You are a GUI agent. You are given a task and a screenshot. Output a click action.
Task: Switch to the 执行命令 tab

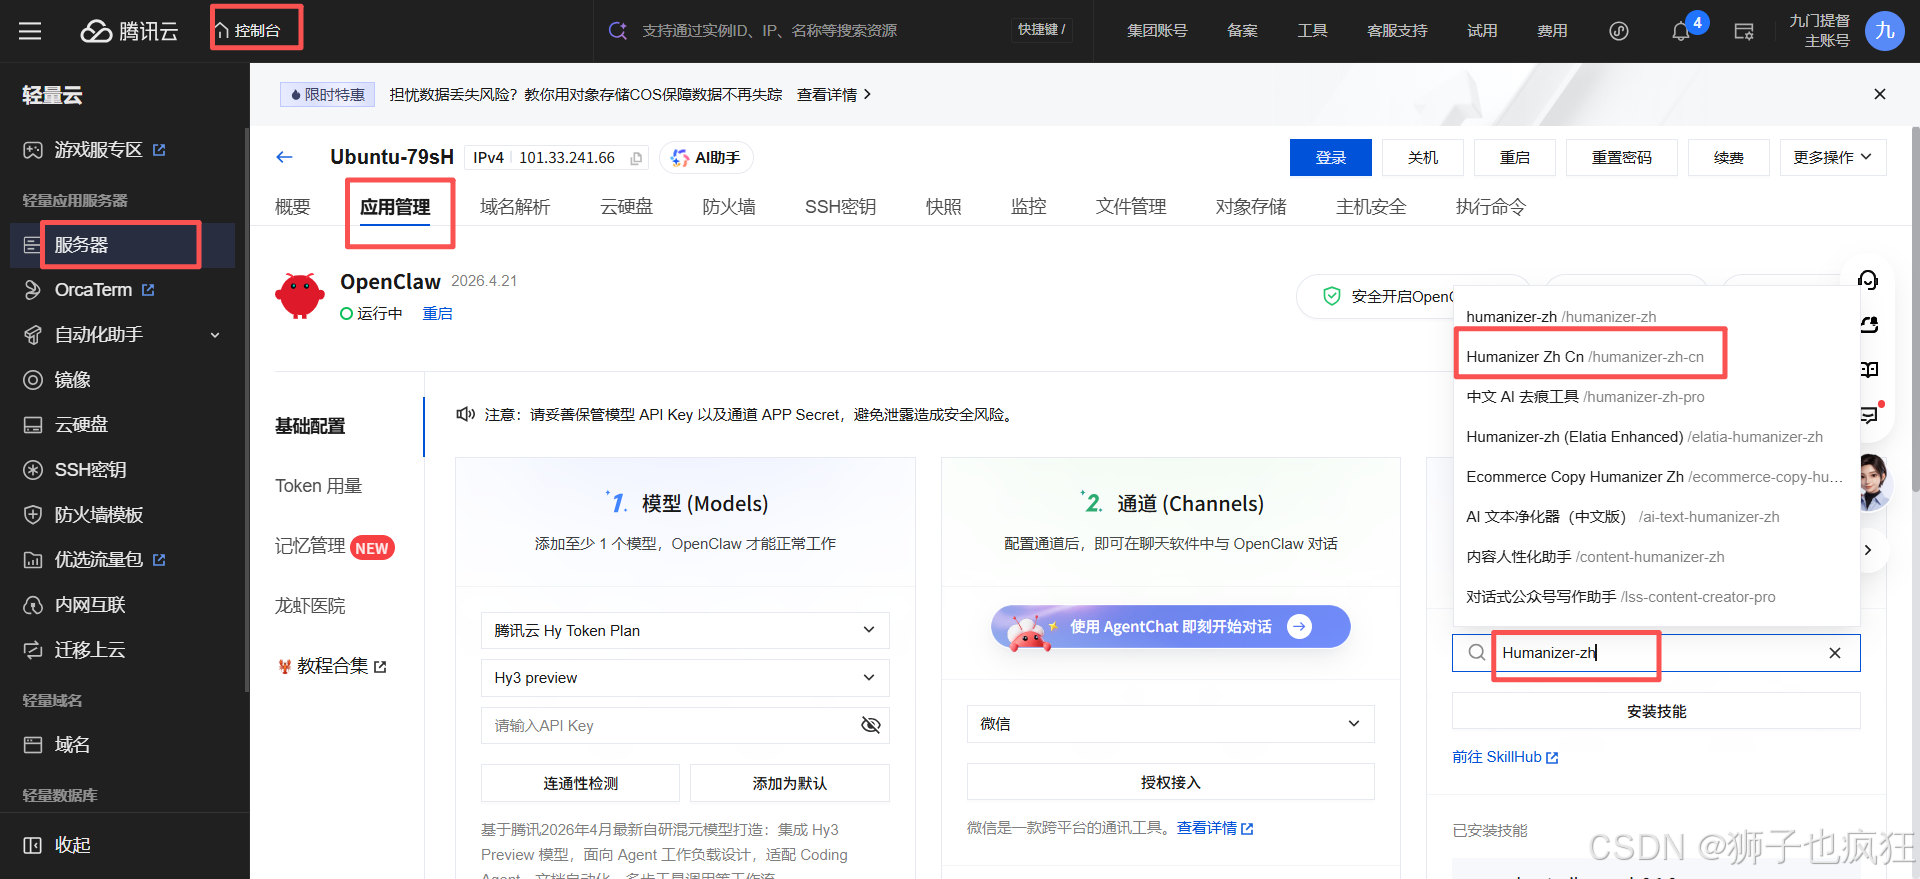[x=1490, y=207]
